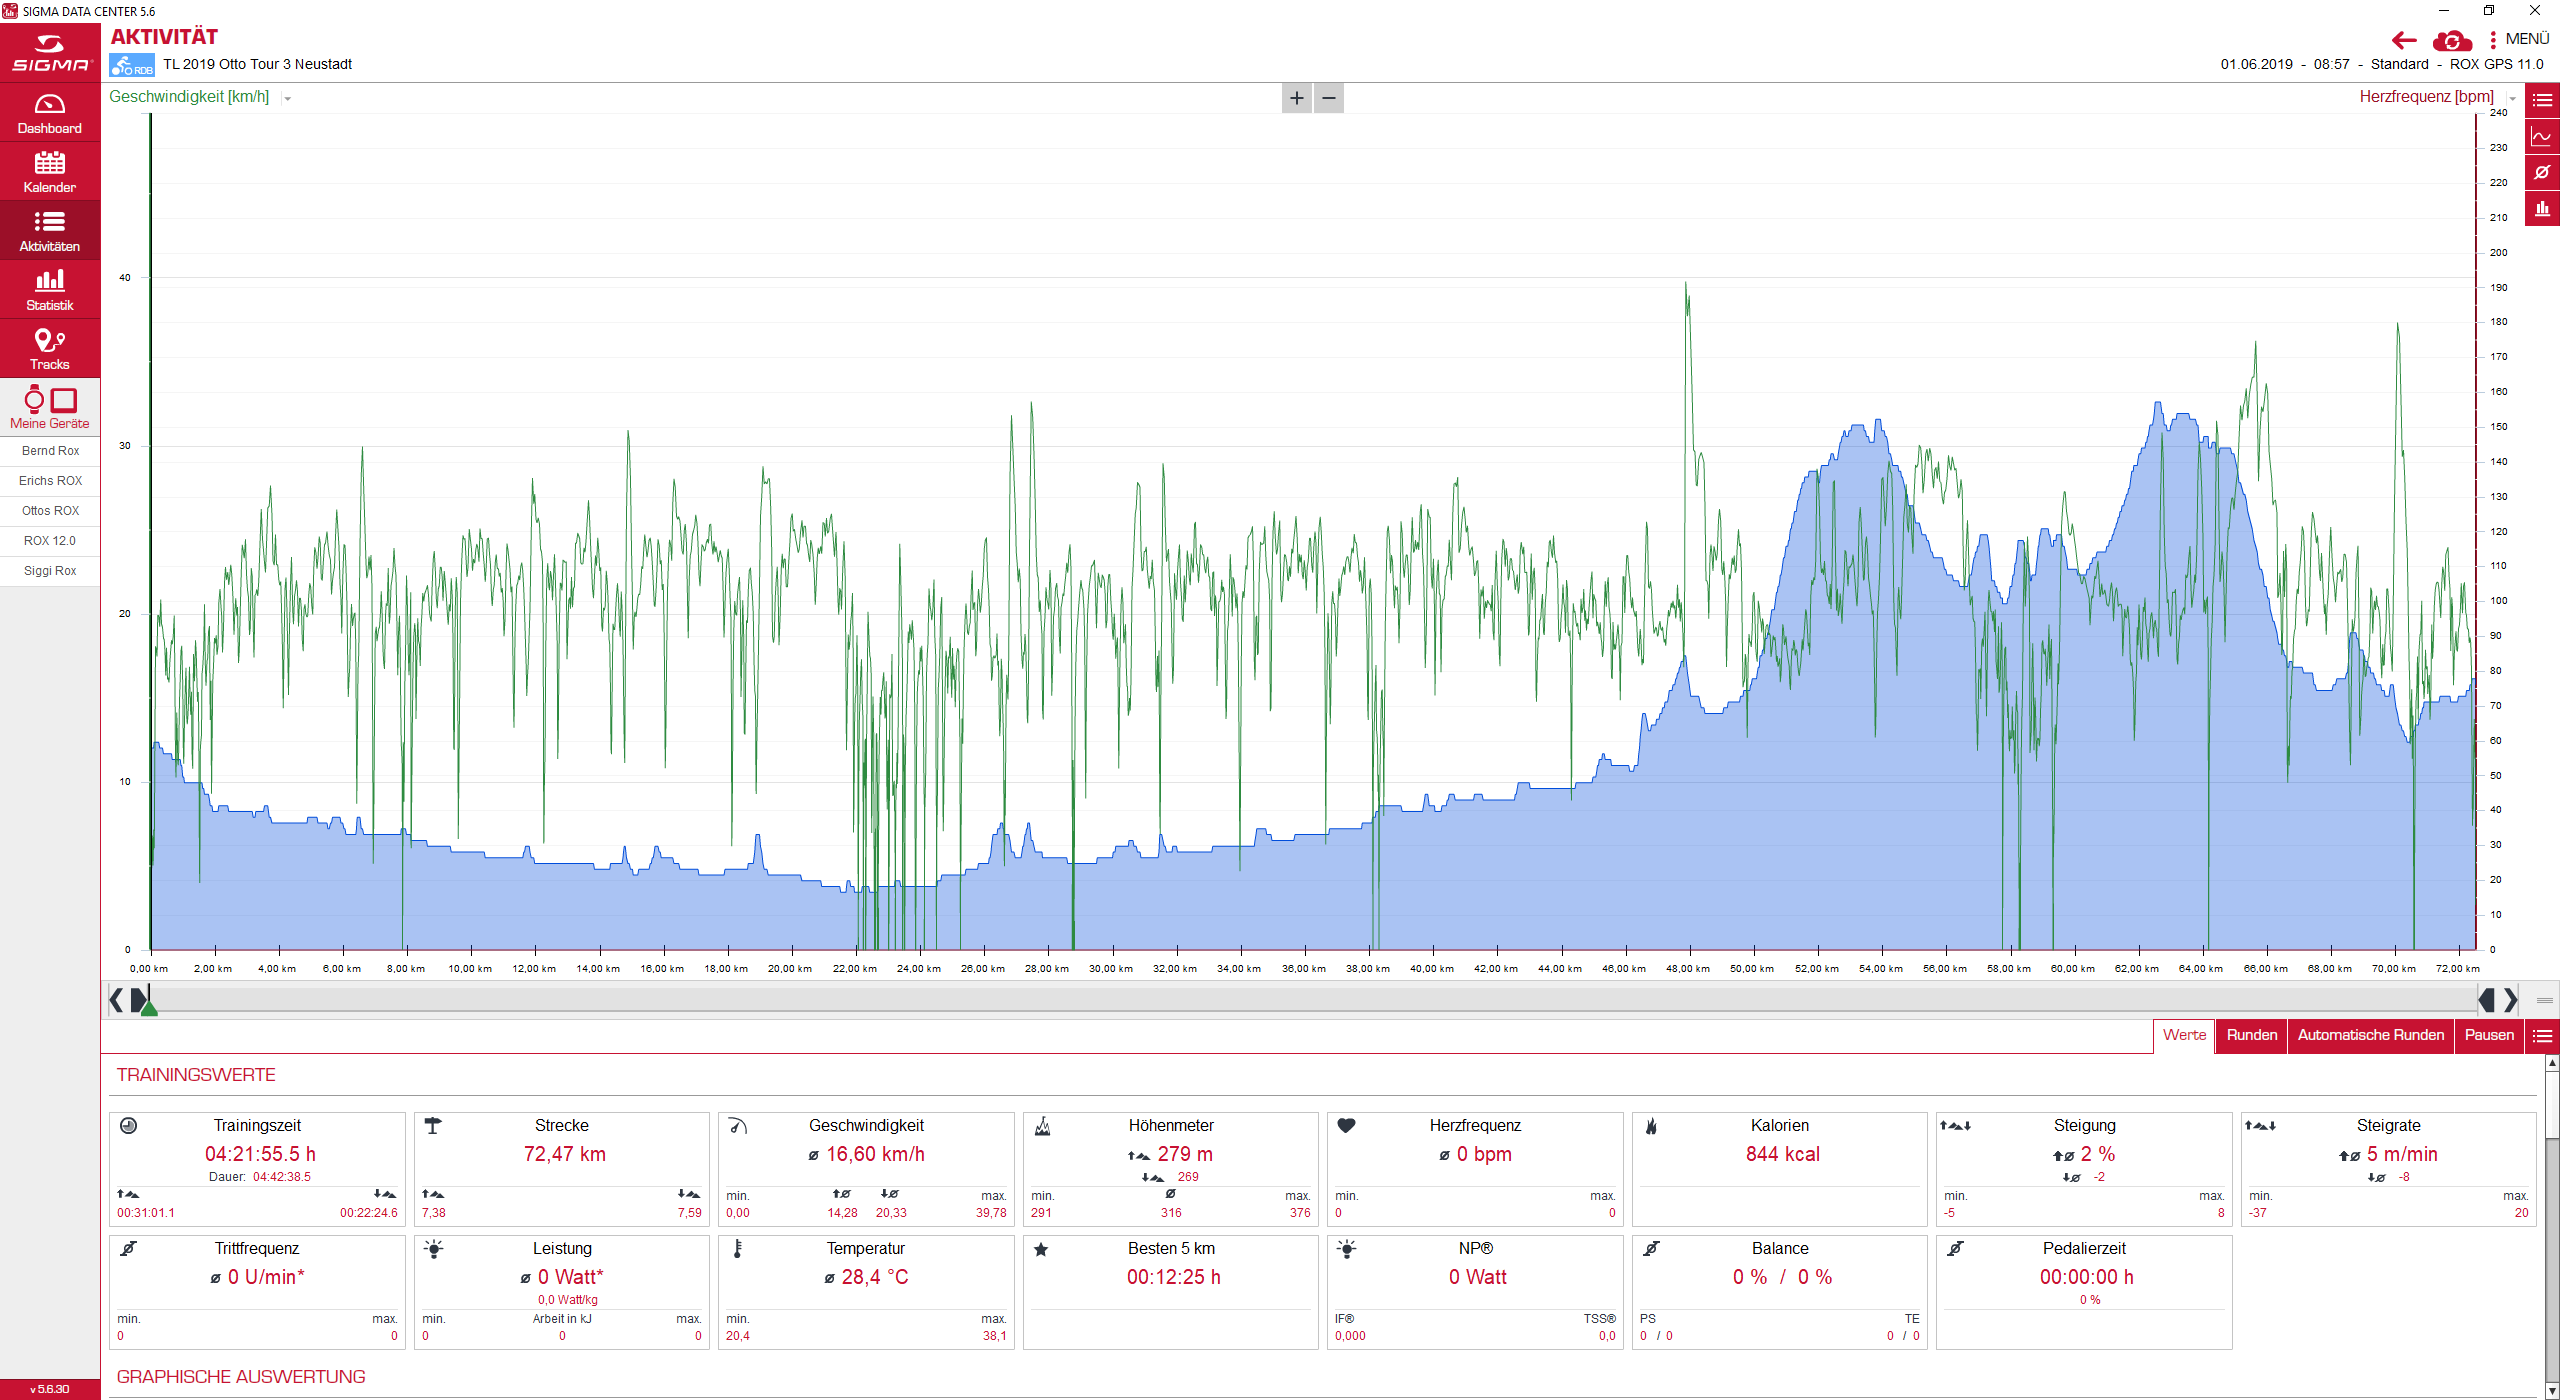The image size is (2560, 1400).
Task: Click the cloud sync icon
Action: pos(2452,40)
